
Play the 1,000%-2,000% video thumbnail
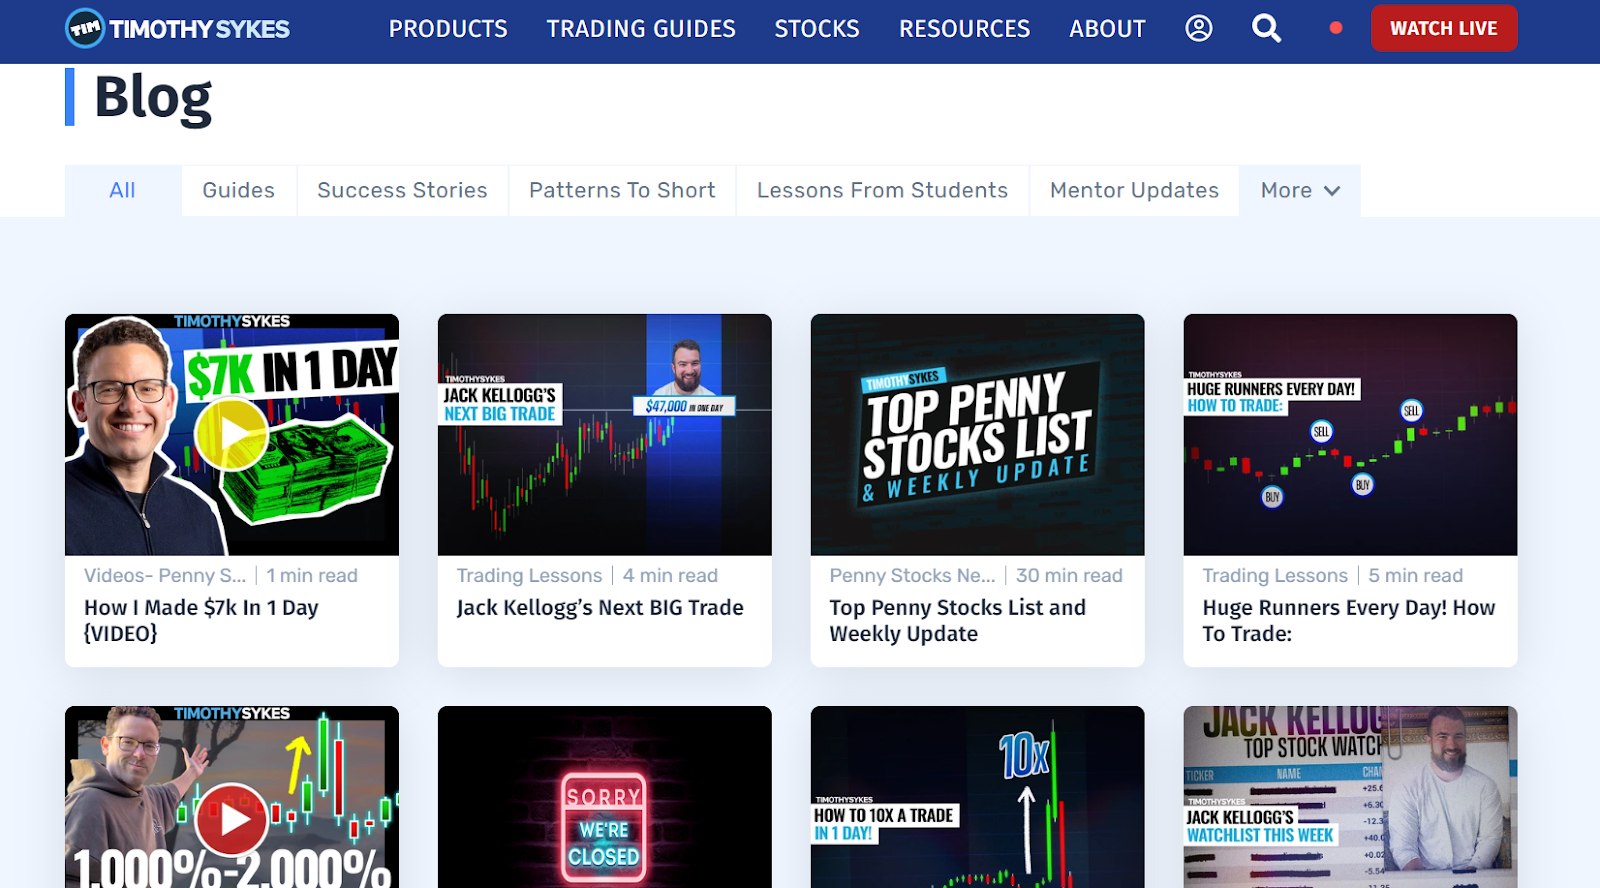click(232, 819)
